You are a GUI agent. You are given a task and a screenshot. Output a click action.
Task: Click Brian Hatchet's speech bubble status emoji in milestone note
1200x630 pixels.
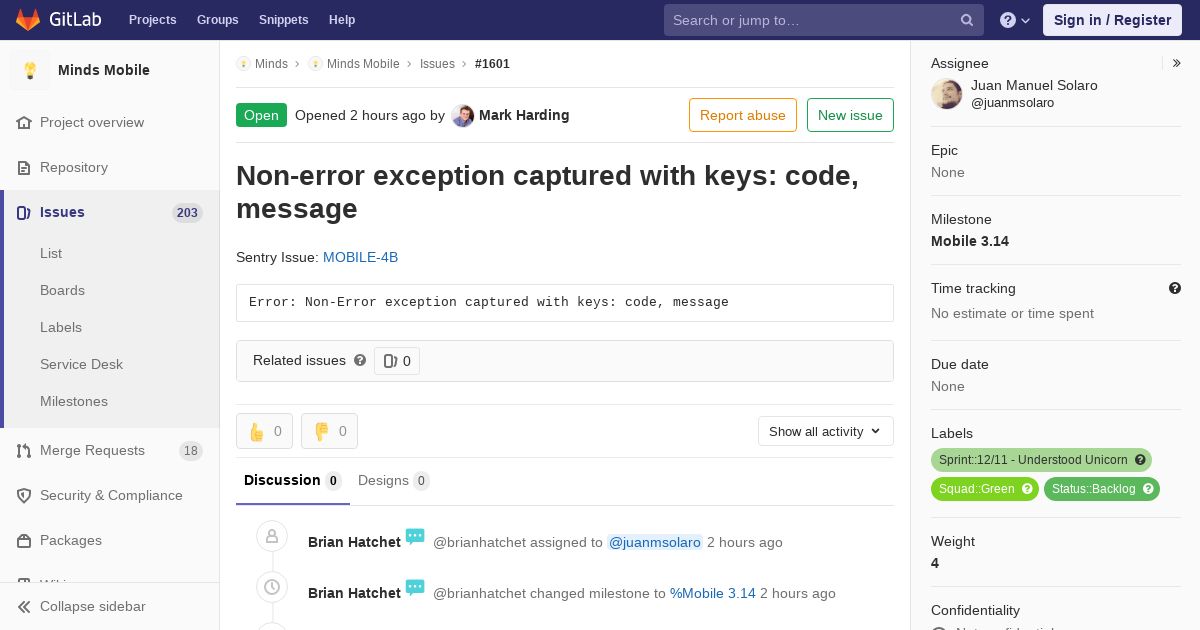point(415,589)
